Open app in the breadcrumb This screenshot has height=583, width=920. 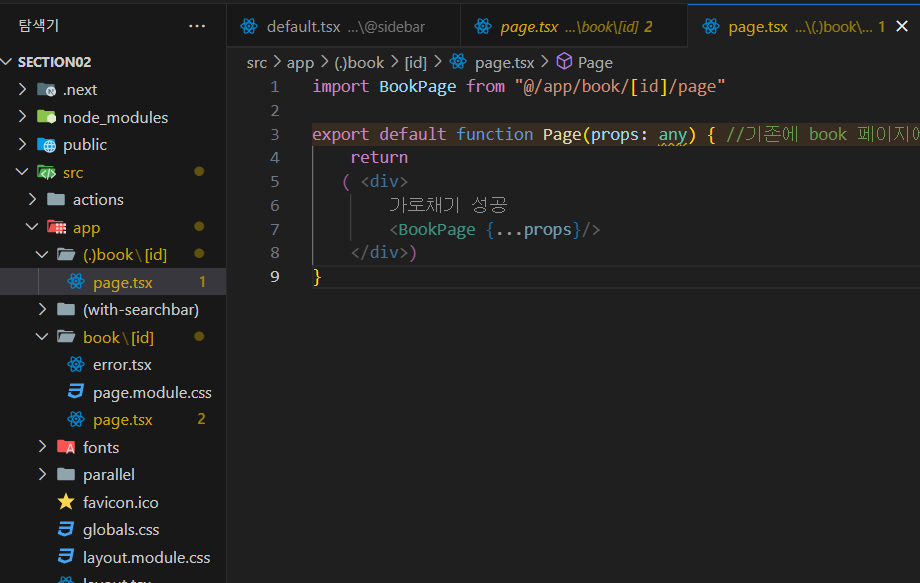click(300, 63)
